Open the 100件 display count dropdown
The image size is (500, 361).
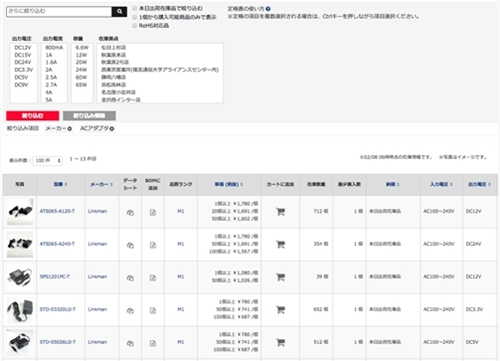(x=47, y=161)
